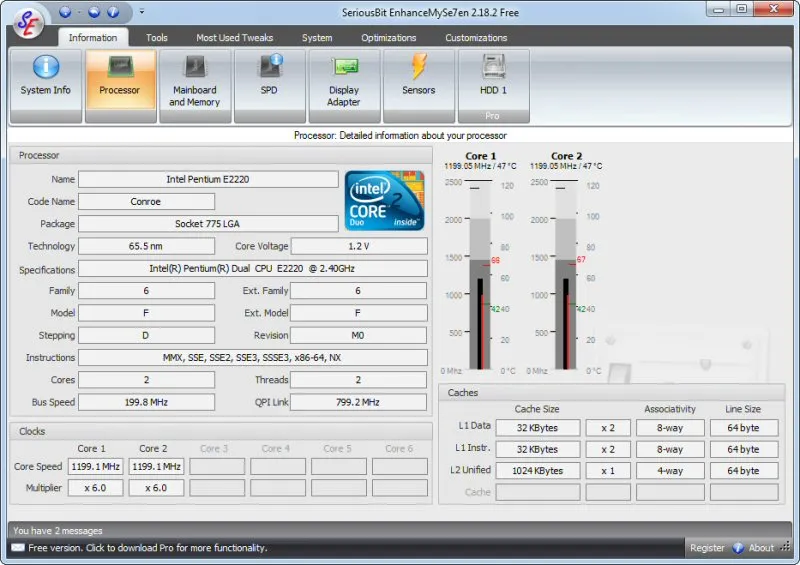Click the Cores count field
800x565 pixels.
tap(146, 380)
